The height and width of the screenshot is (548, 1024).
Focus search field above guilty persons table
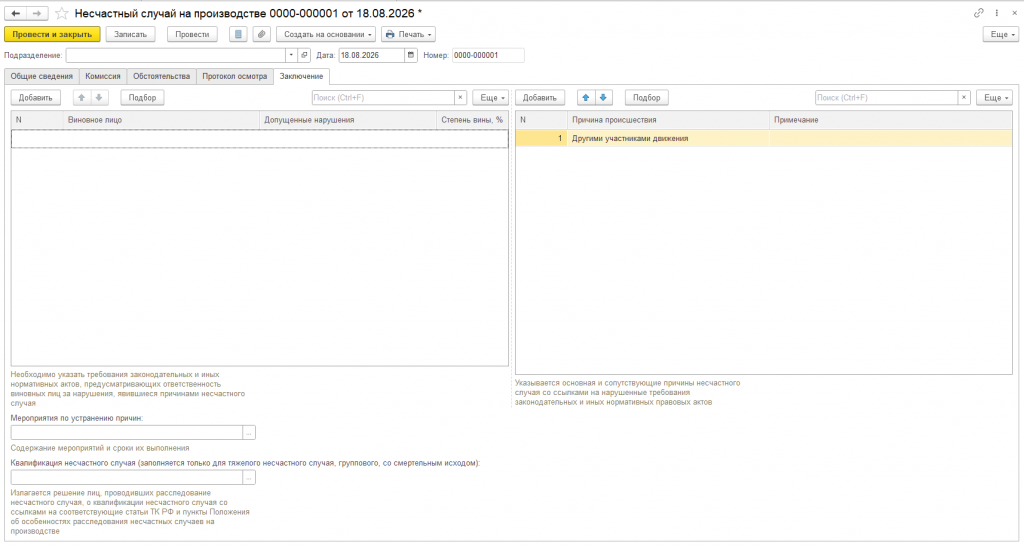click(383, 97)
